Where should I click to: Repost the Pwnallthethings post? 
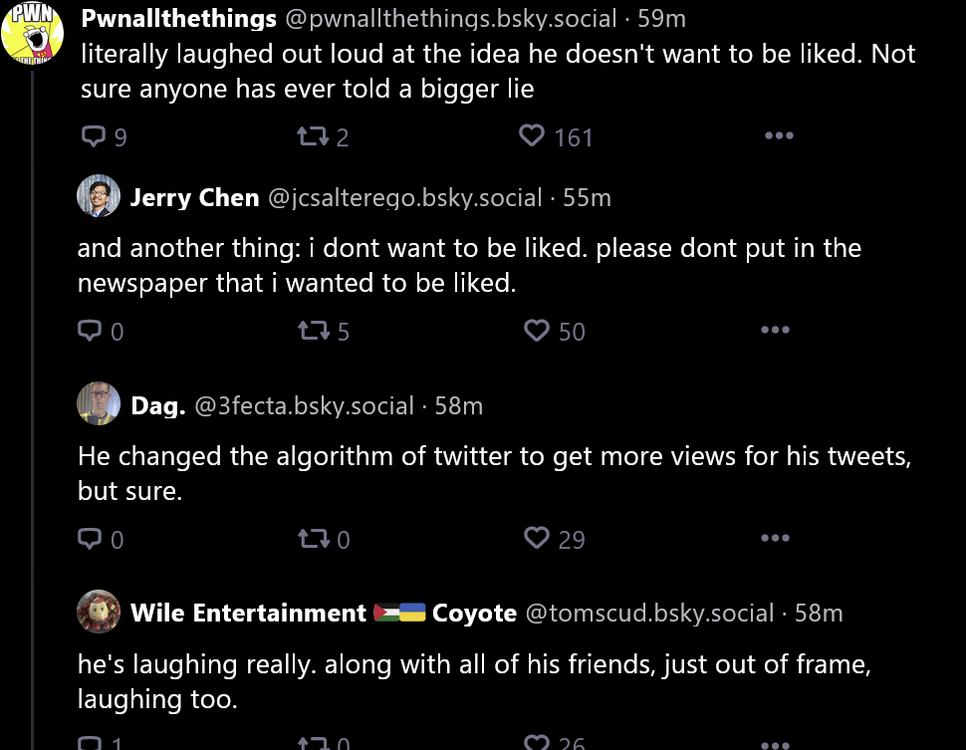[x=312, y=136]
